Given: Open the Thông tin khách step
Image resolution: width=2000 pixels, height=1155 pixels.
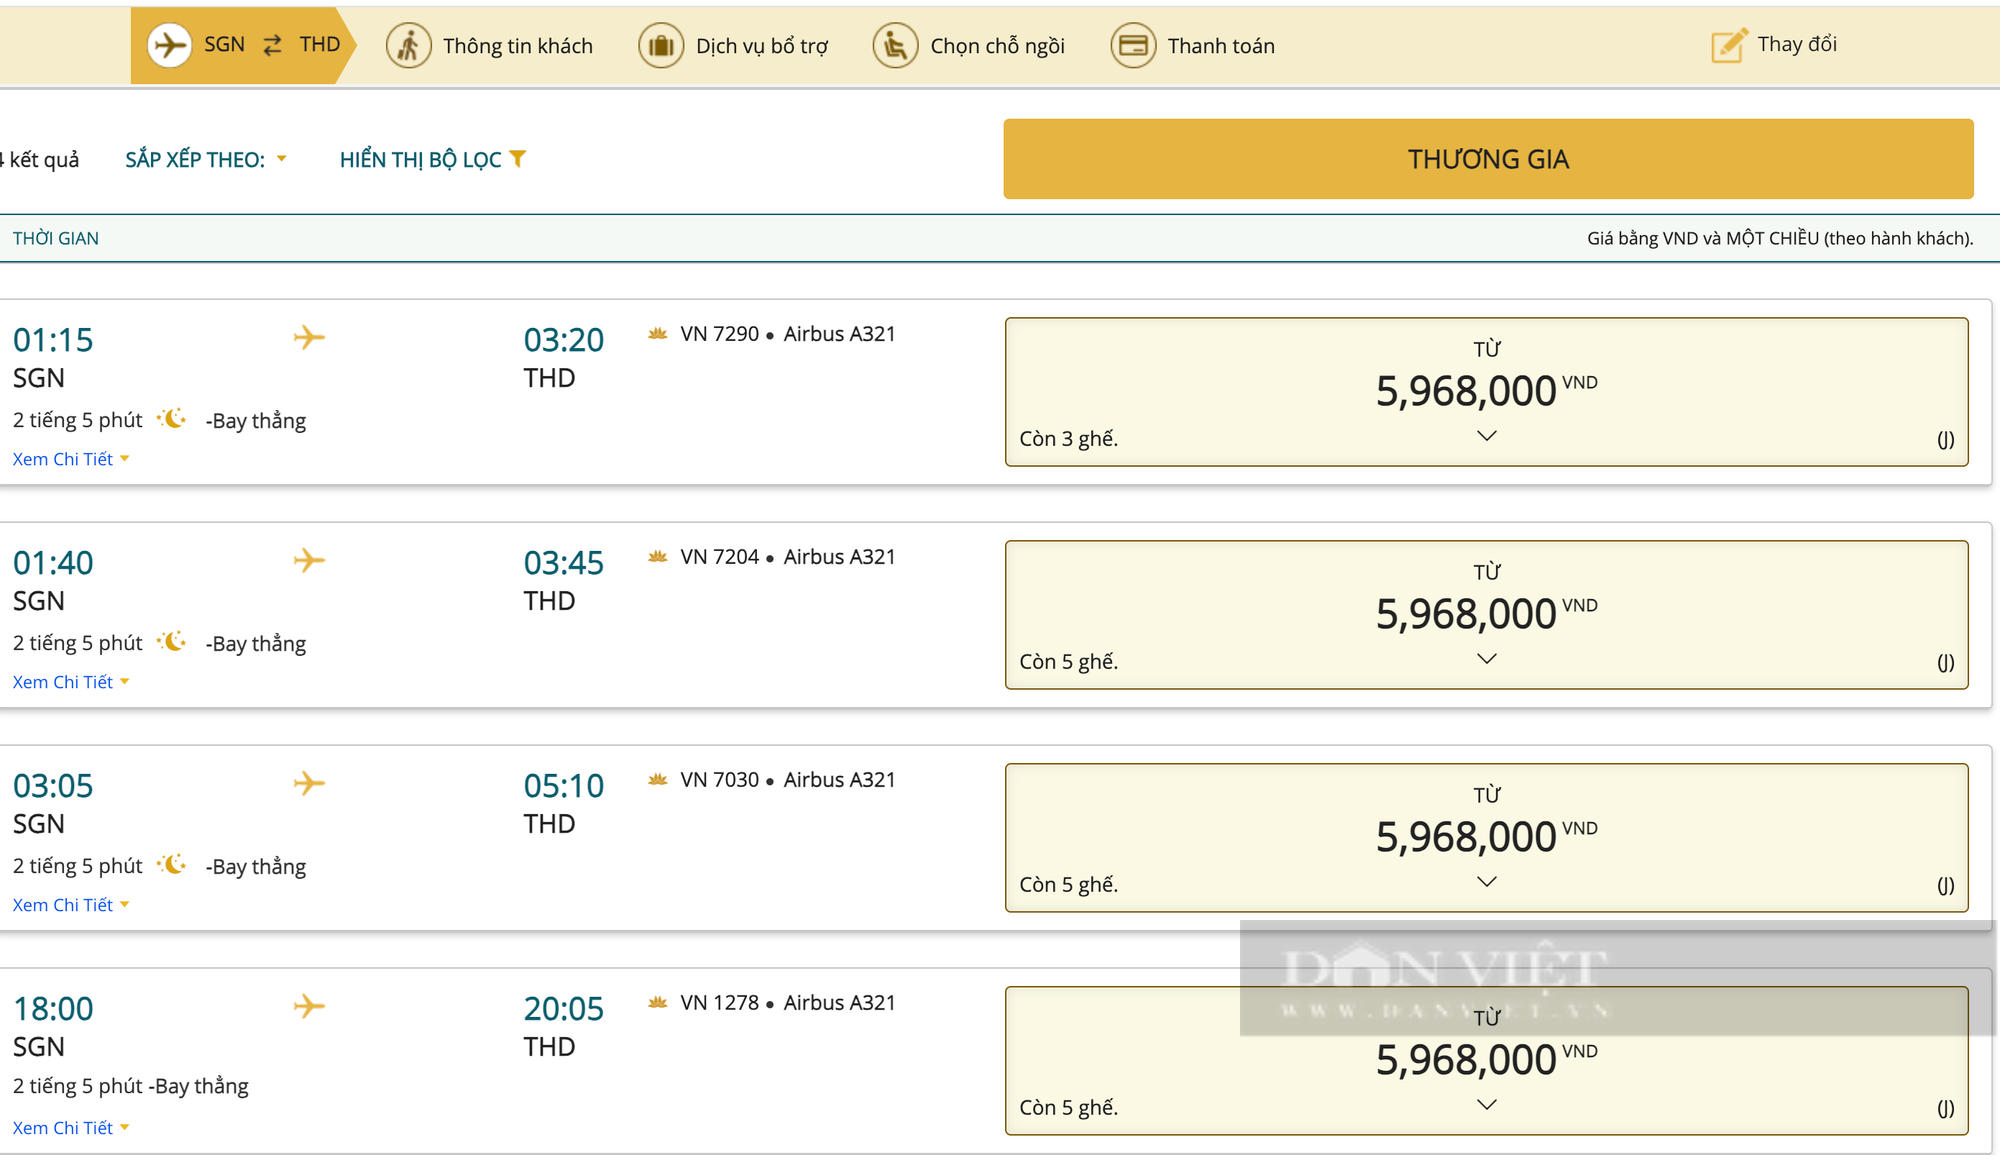Looking at the screenshot, I should point(490,46).
